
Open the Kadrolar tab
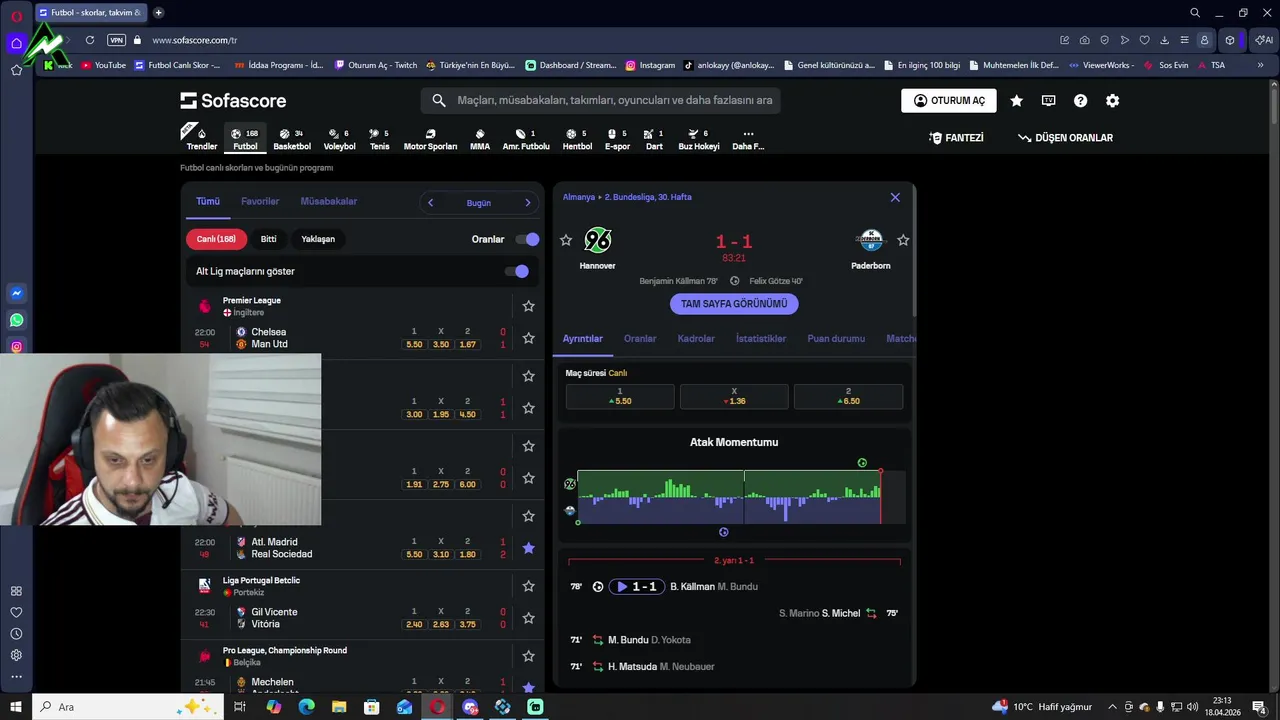pos(696,339)
